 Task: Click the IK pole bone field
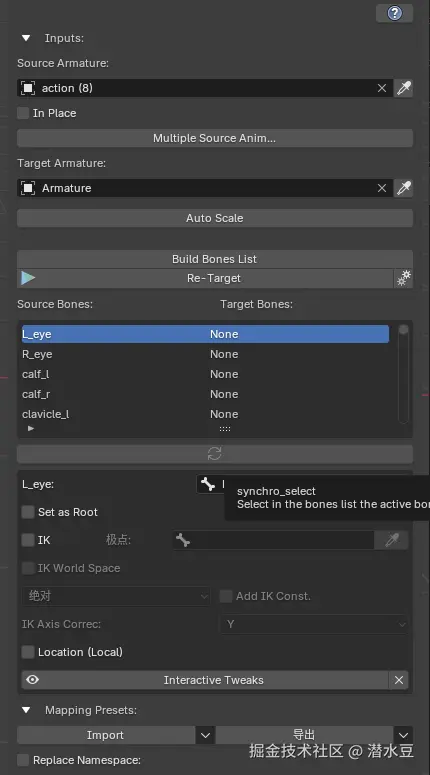[x=273, y=540]
